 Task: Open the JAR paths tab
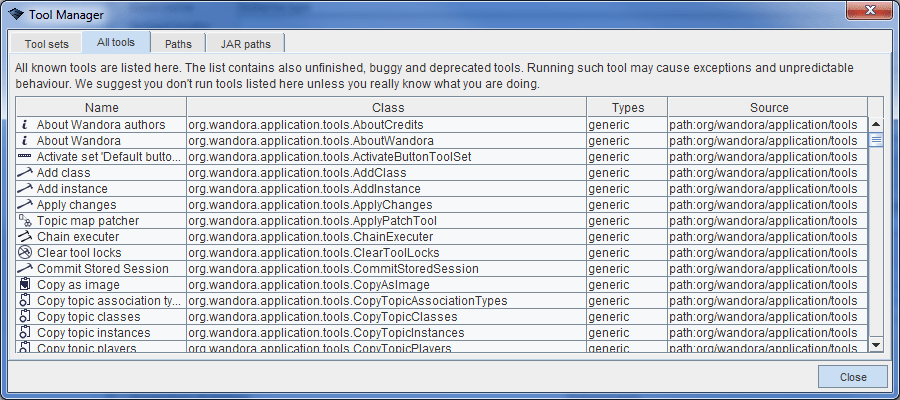point(245,44)
